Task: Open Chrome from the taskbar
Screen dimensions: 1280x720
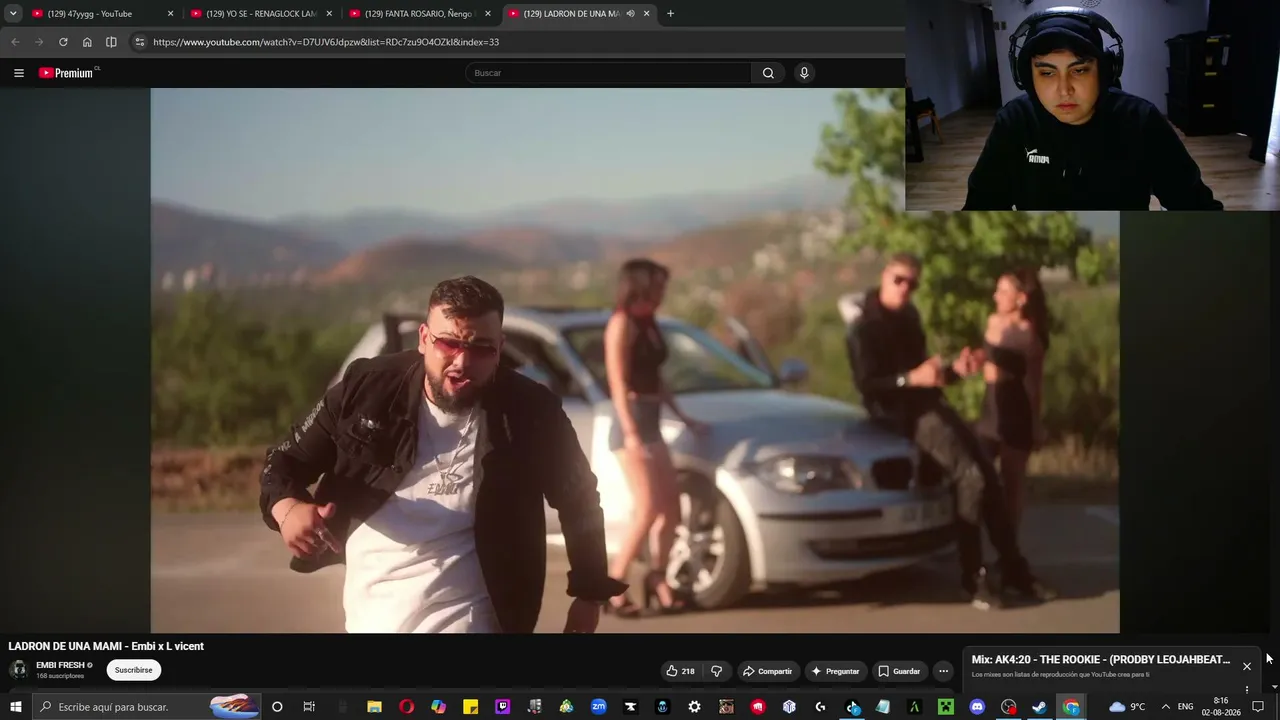Action: (1071, 707)
